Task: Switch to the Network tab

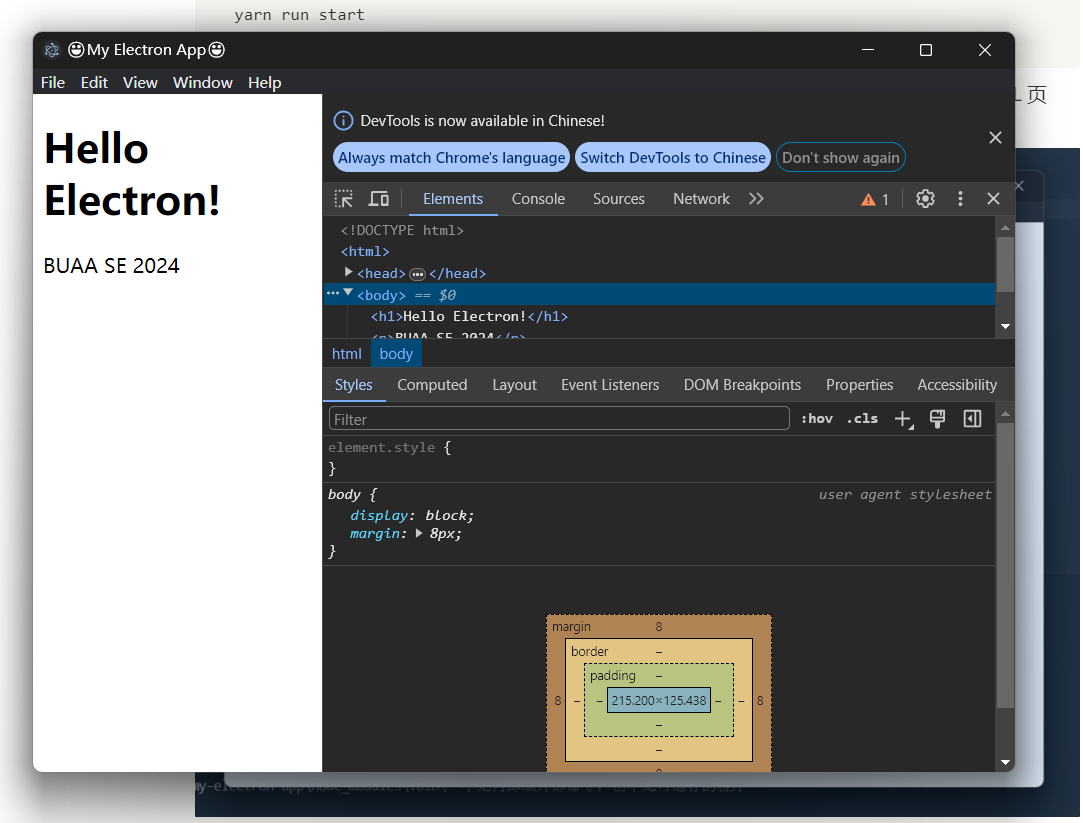Action: coord(701,199)
